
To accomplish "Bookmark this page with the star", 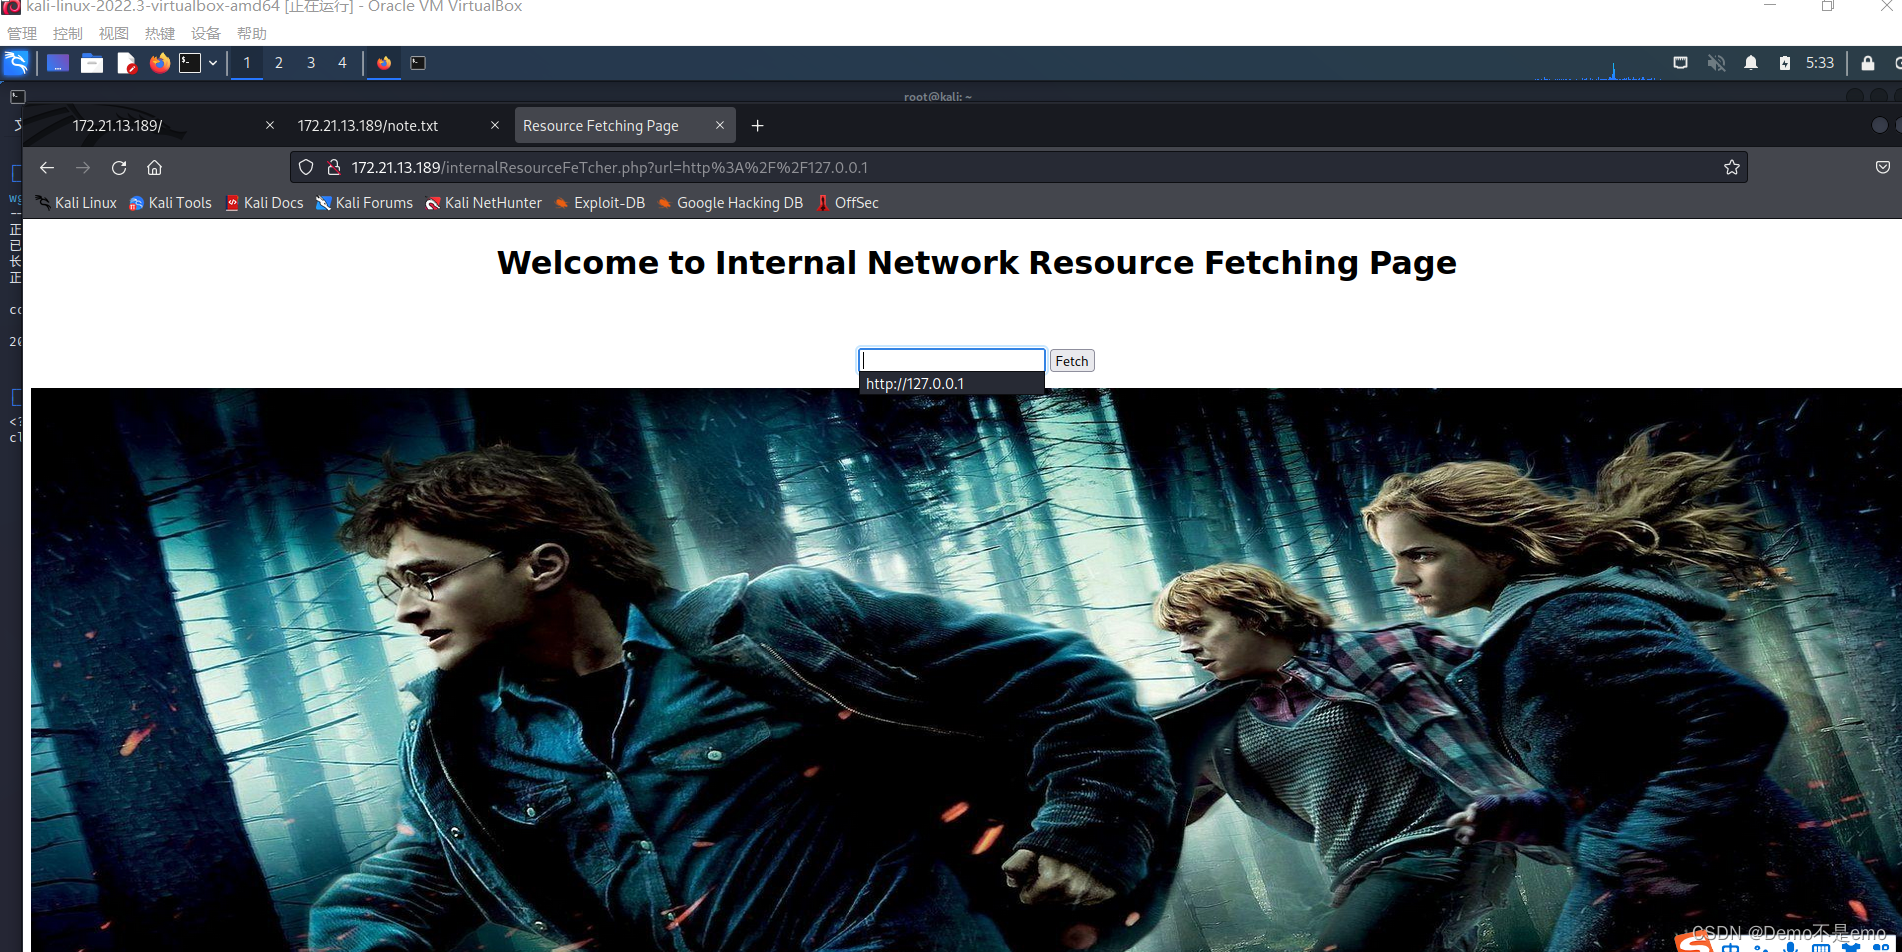I will [x=1732, y=168].
